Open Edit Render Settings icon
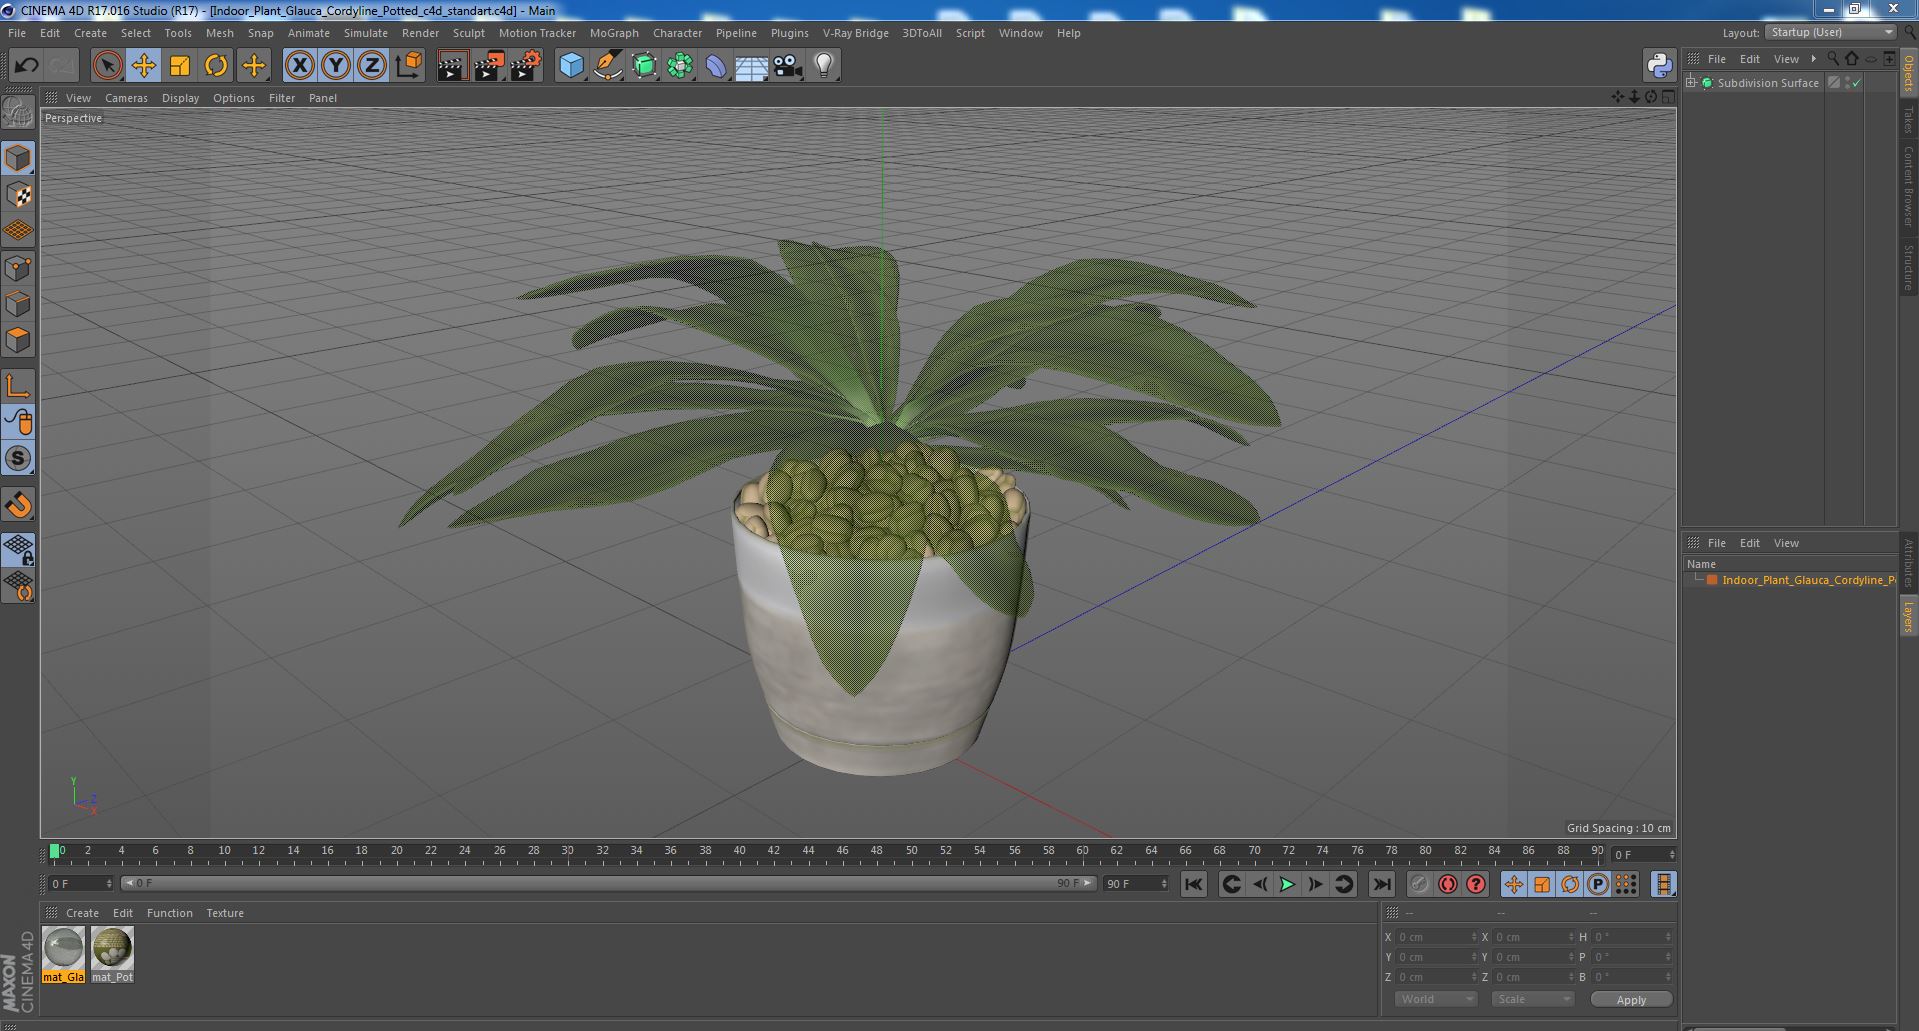 [x=525, y=66]
